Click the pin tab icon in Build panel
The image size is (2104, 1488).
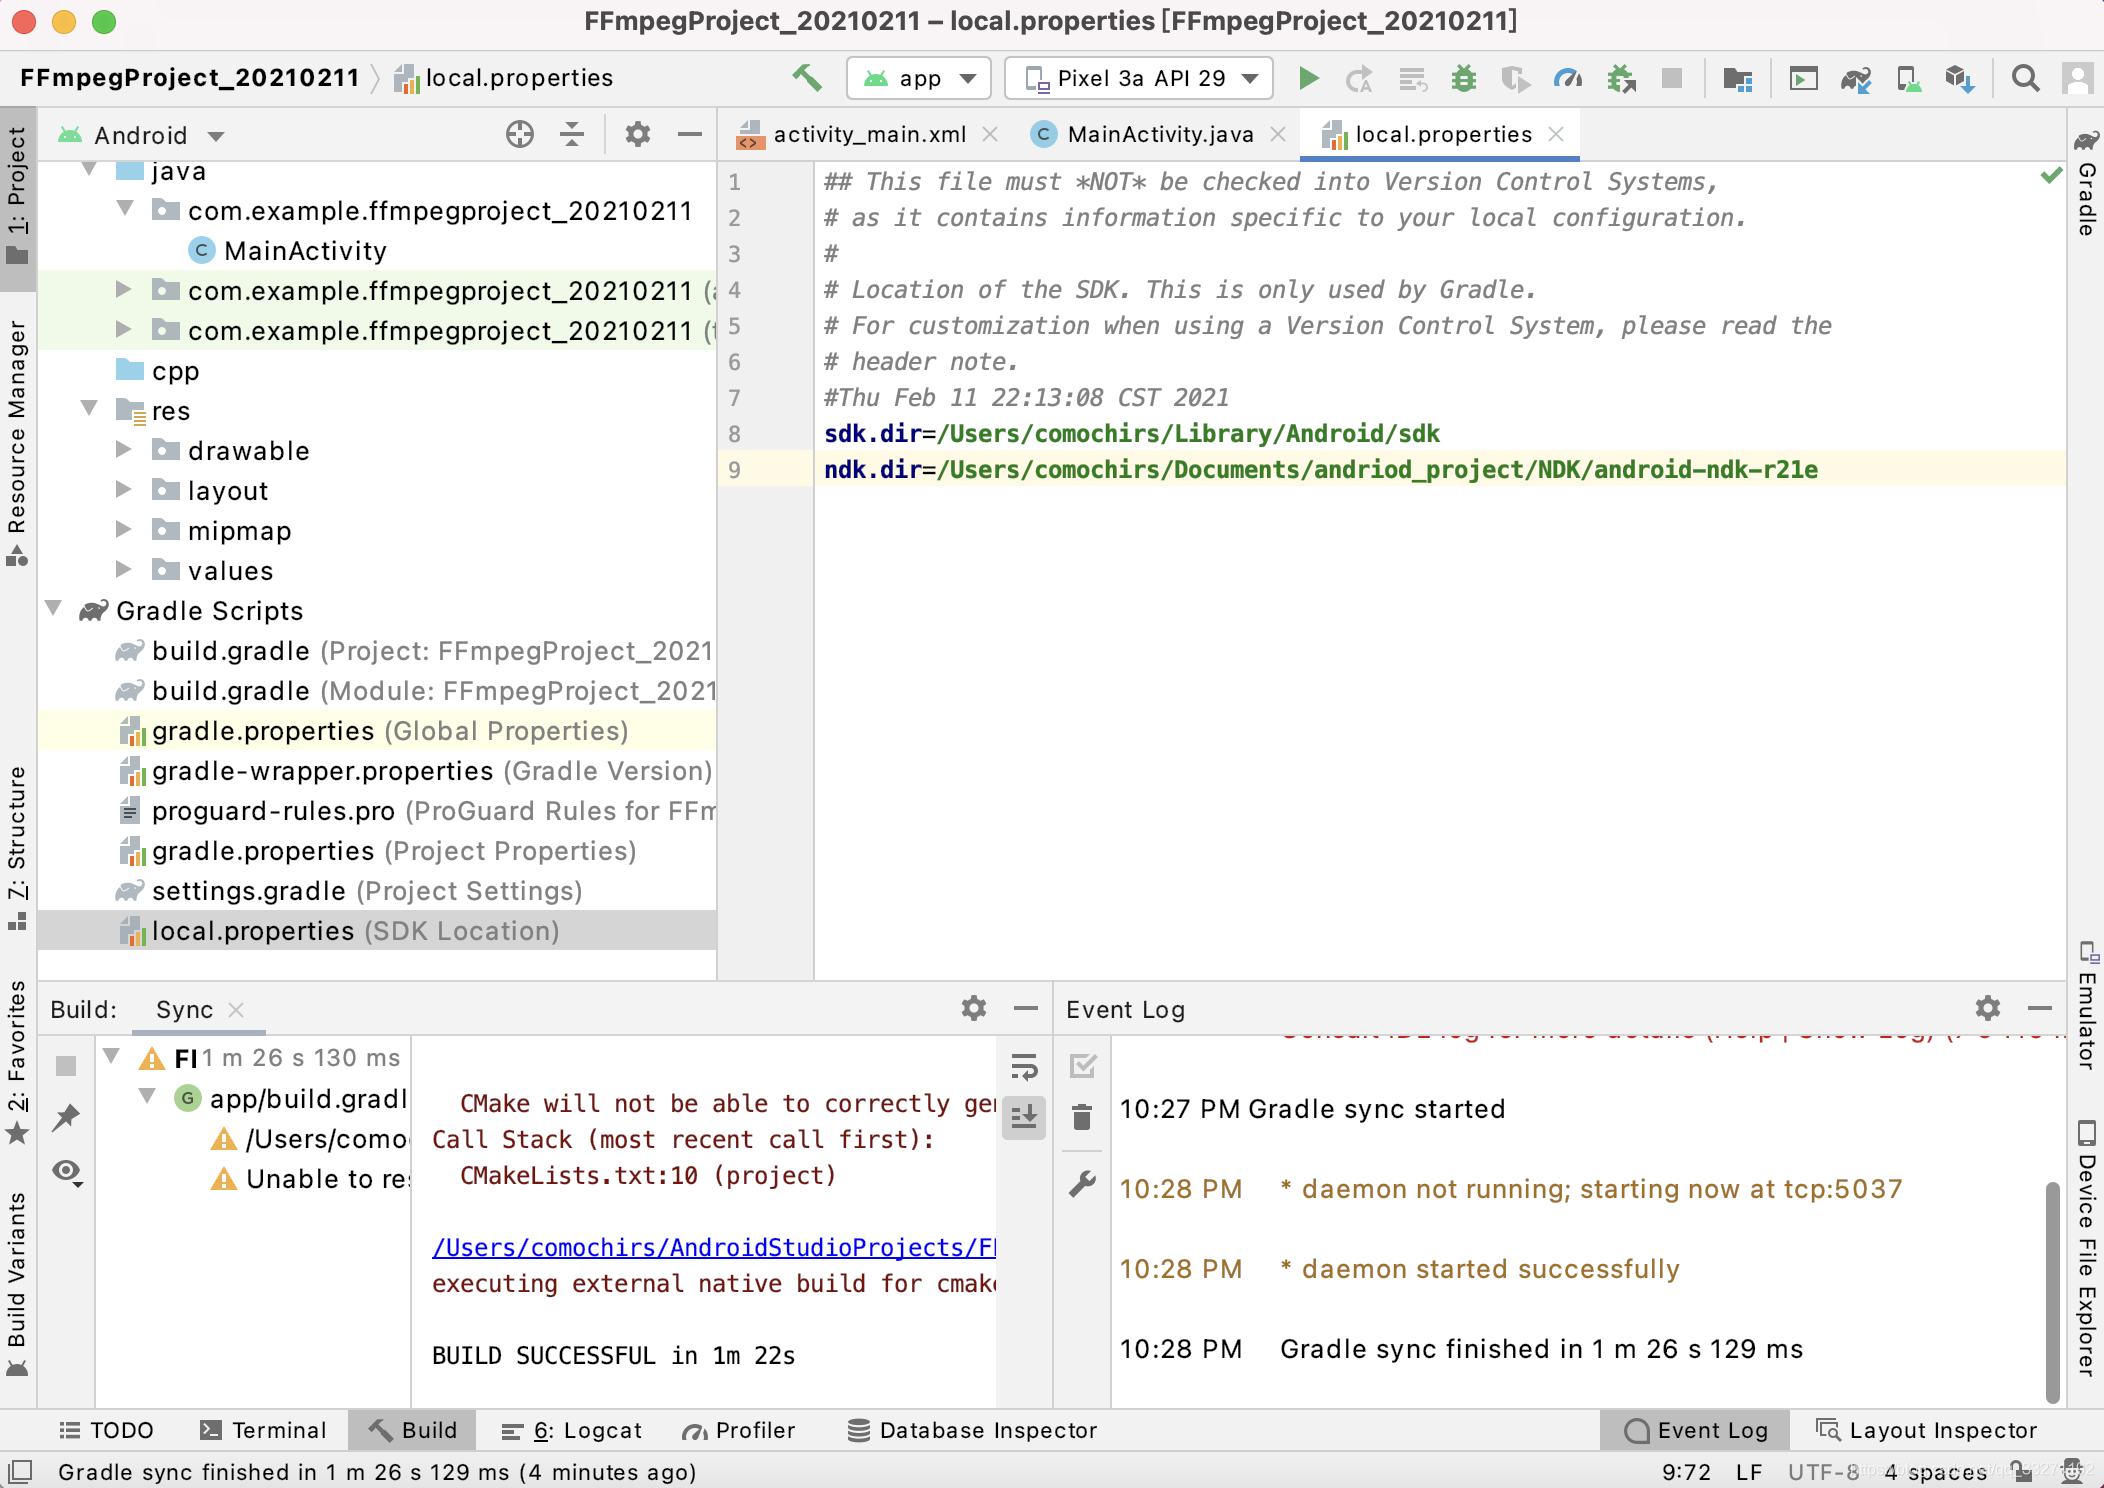(x=66, y=1117)
